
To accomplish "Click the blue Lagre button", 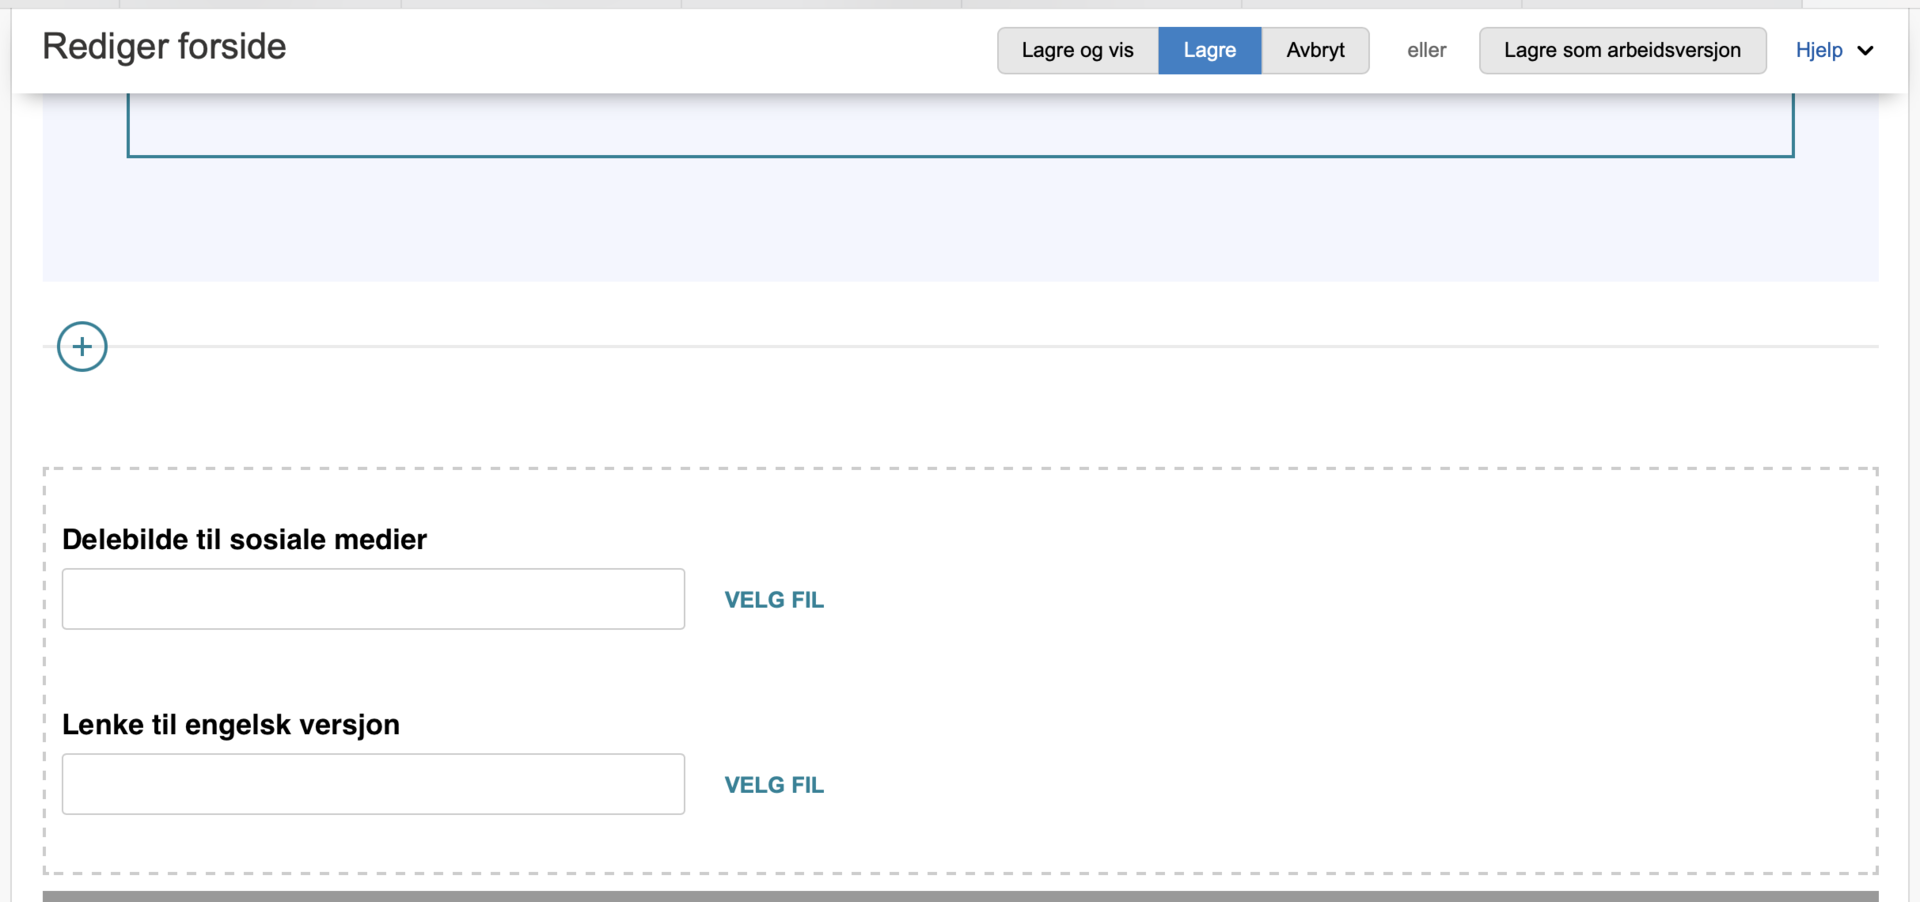I will click(1209, 50).
